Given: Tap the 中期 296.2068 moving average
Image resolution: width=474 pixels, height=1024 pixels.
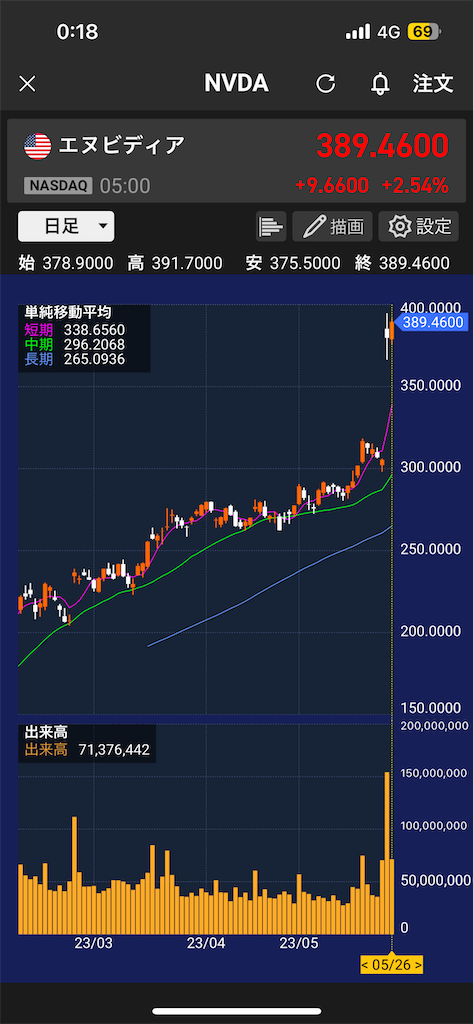Looking at the screenshot, I should 74,344.
